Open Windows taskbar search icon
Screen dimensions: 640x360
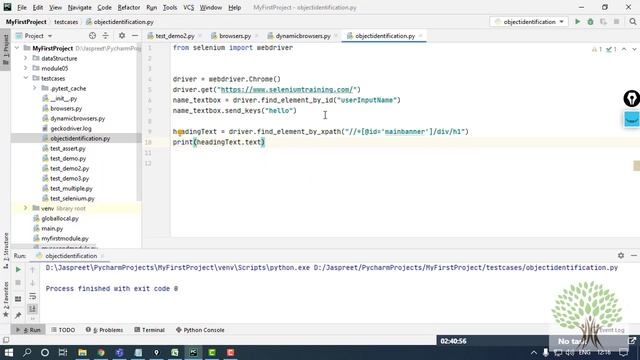coord(27,352)
